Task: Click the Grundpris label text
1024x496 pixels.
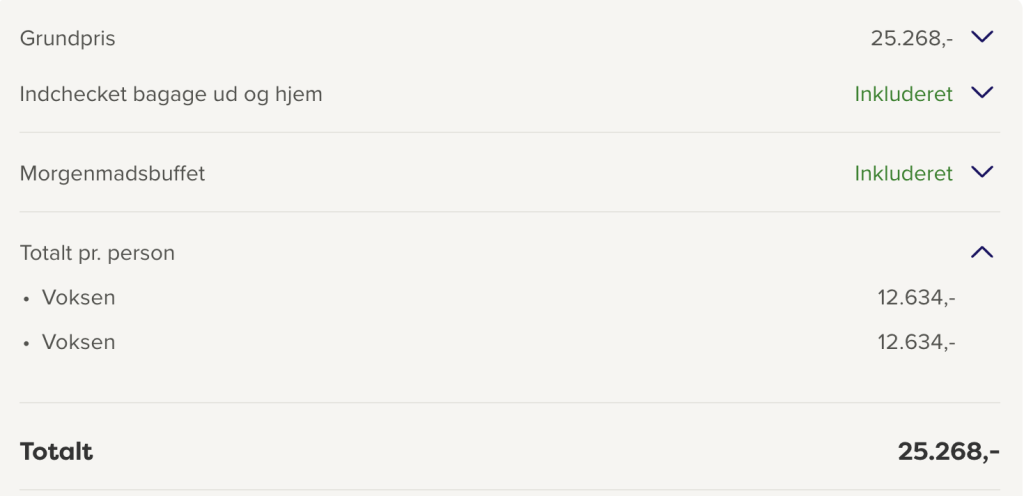Action: 67,39
